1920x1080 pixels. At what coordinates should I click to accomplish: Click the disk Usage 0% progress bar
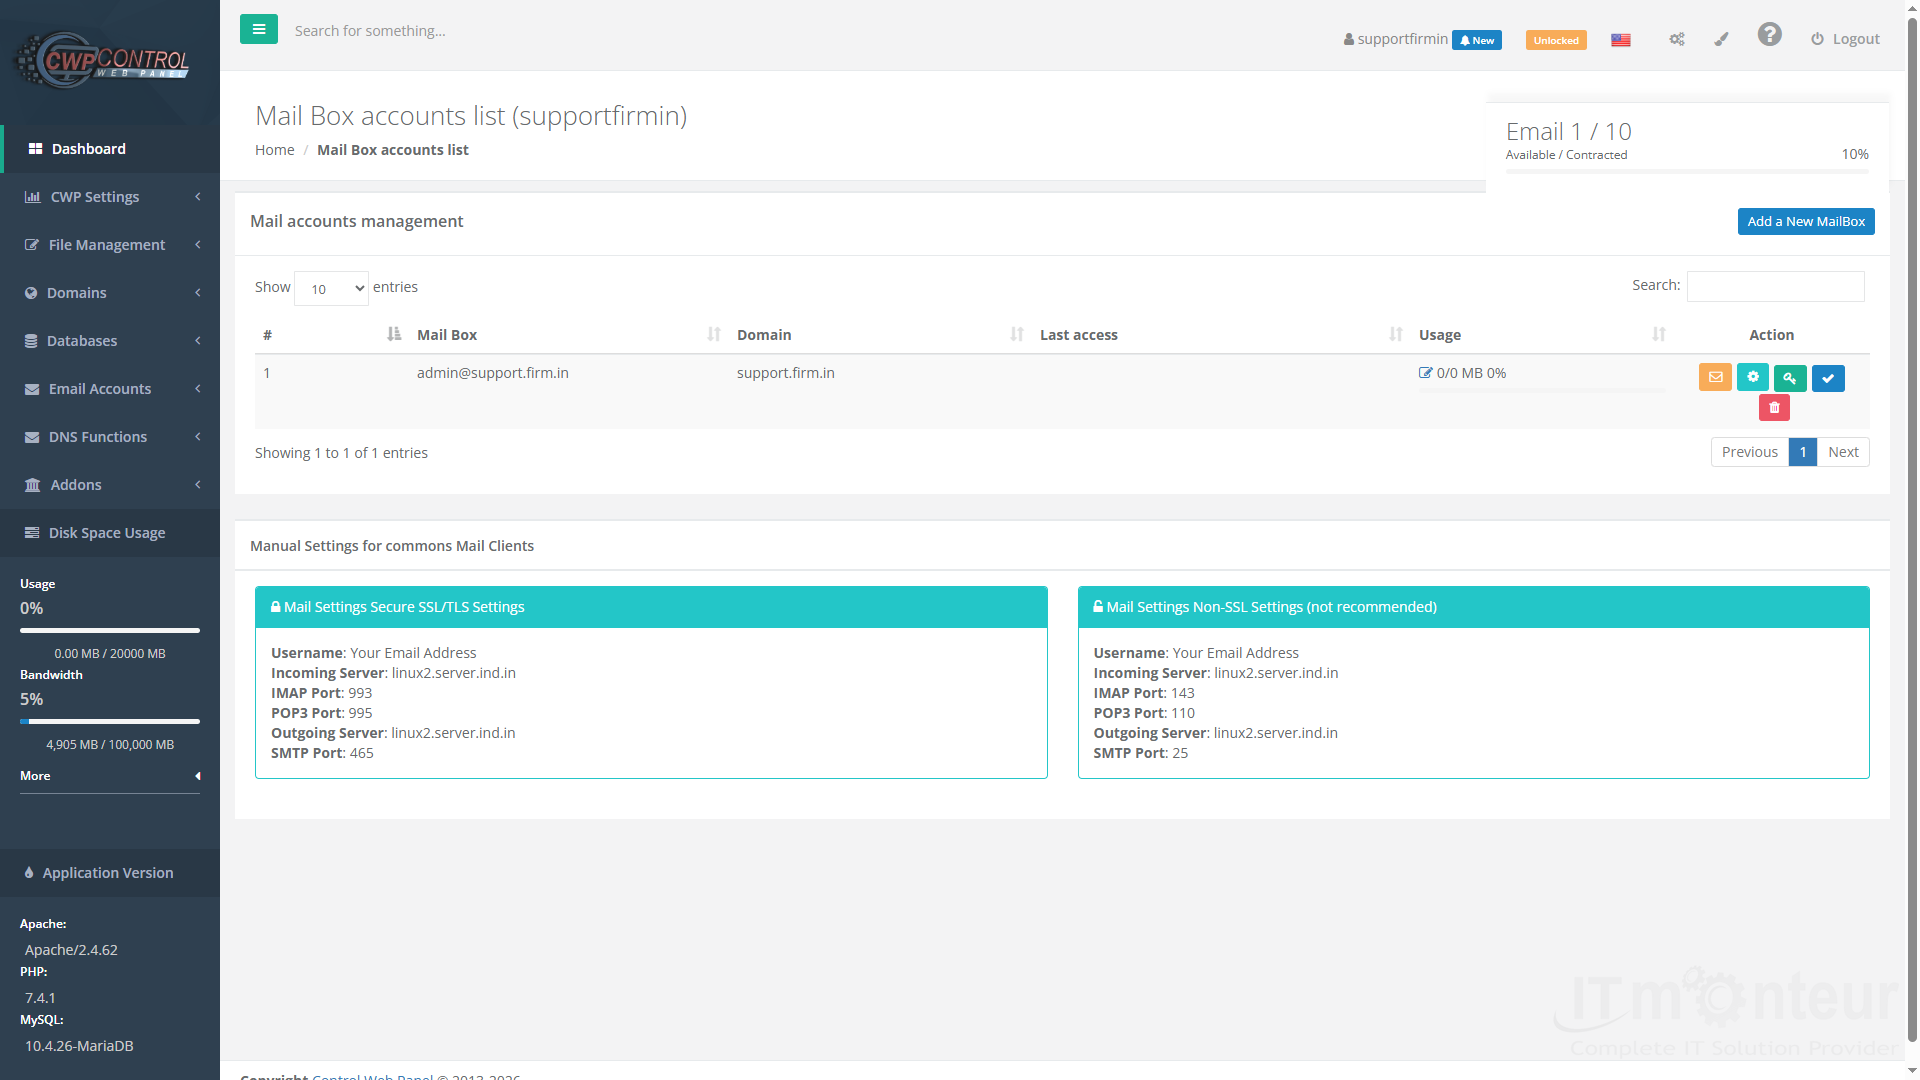click(x=110, y=630)
